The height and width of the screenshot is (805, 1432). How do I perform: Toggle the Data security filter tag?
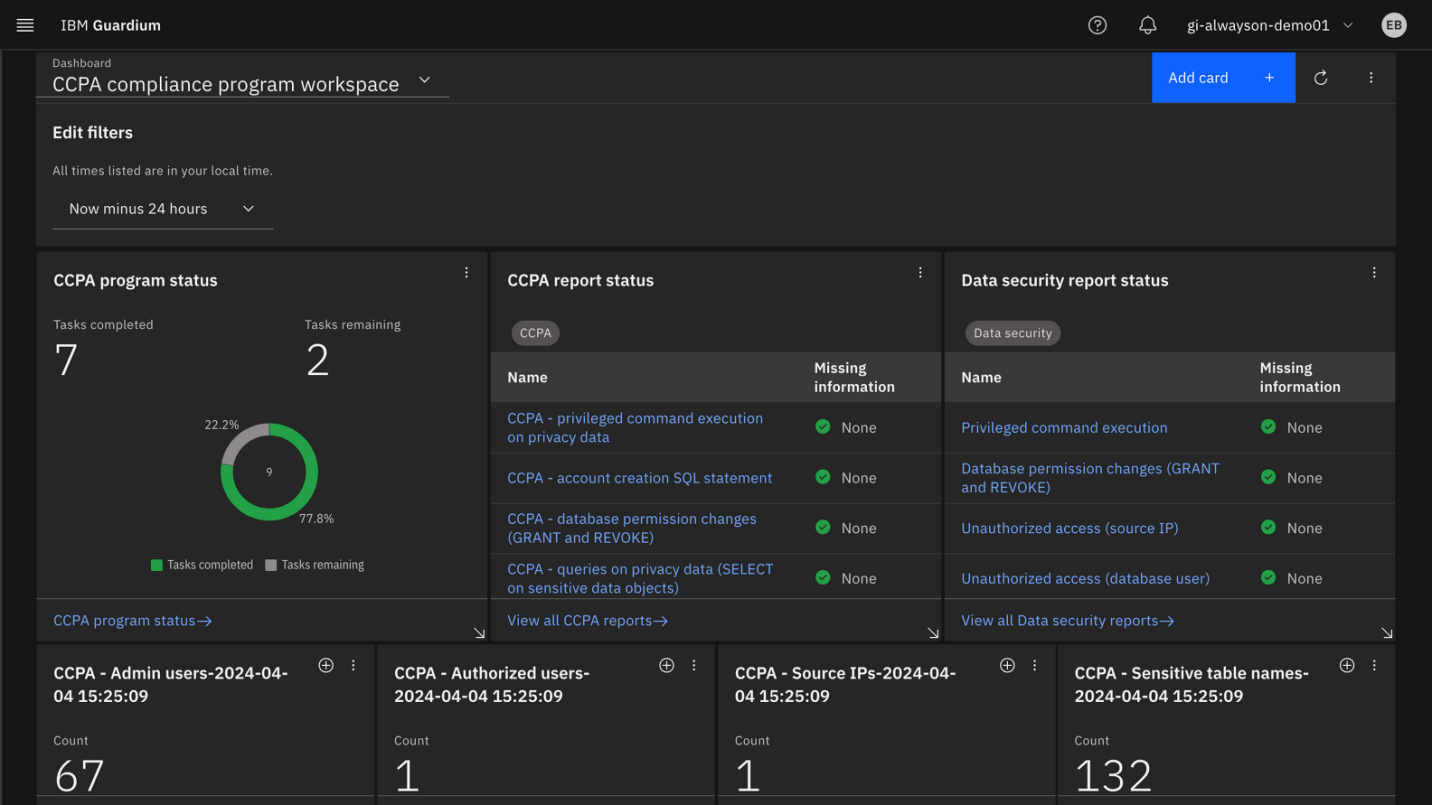(1013, 333)
